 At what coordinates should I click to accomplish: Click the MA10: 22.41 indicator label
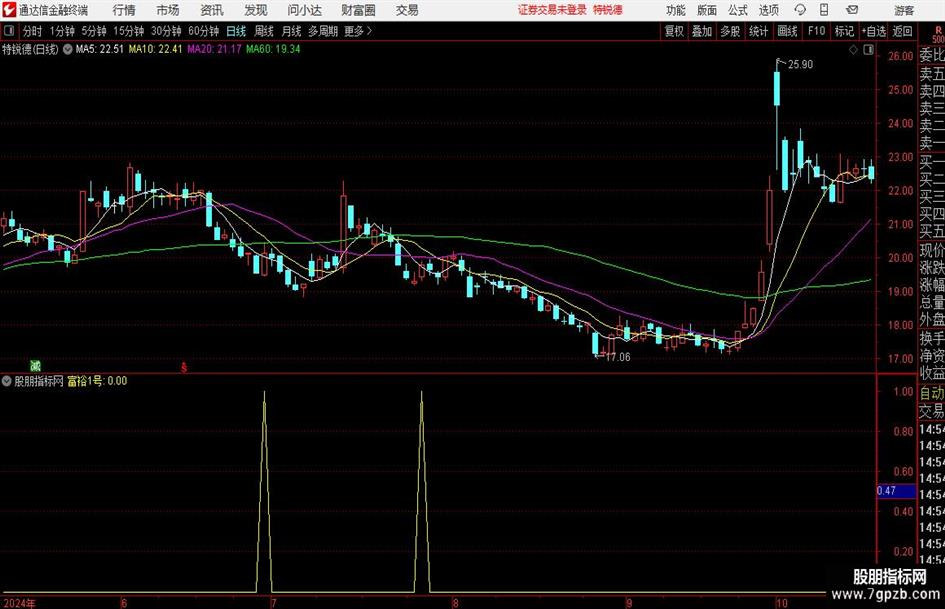[155, 49]
